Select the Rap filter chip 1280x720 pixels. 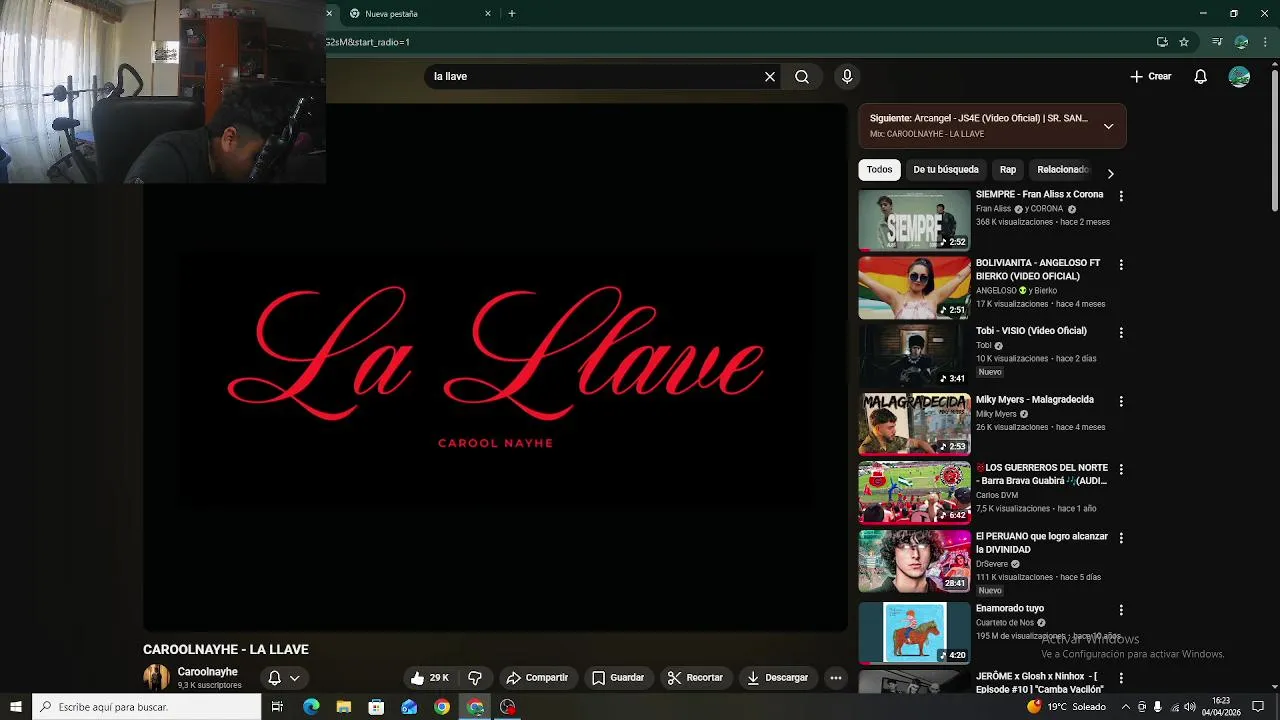point(1008,170)
